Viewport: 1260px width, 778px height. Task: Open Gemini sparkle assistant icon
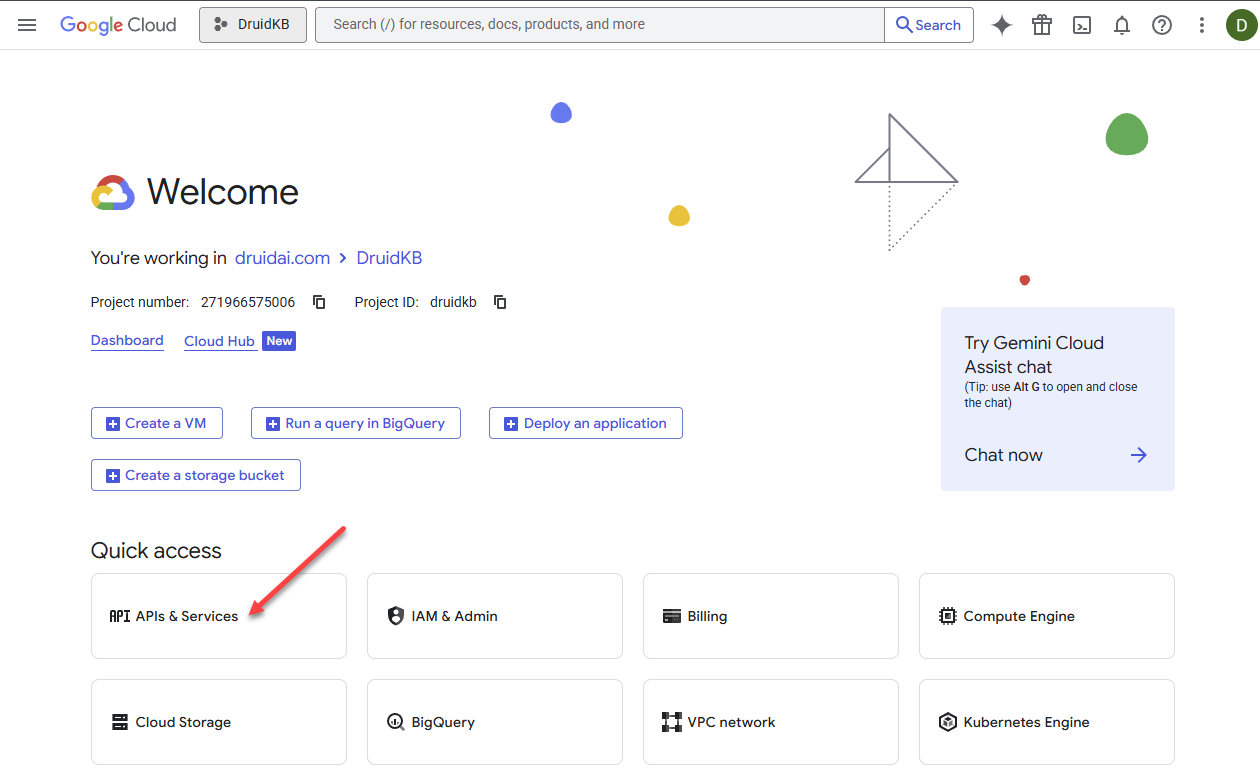pyautogui.click(x=1002, y=25)
